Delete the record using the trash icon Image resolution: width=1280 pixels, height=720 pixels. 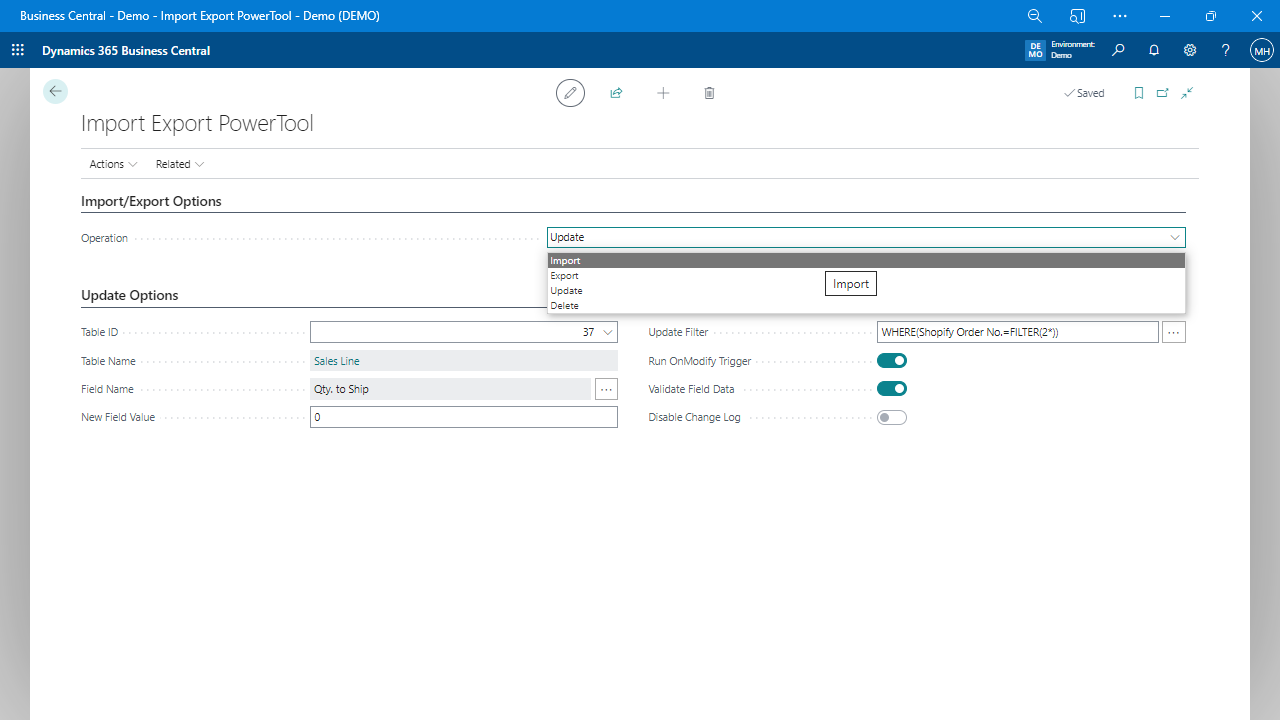coord(709,92)
